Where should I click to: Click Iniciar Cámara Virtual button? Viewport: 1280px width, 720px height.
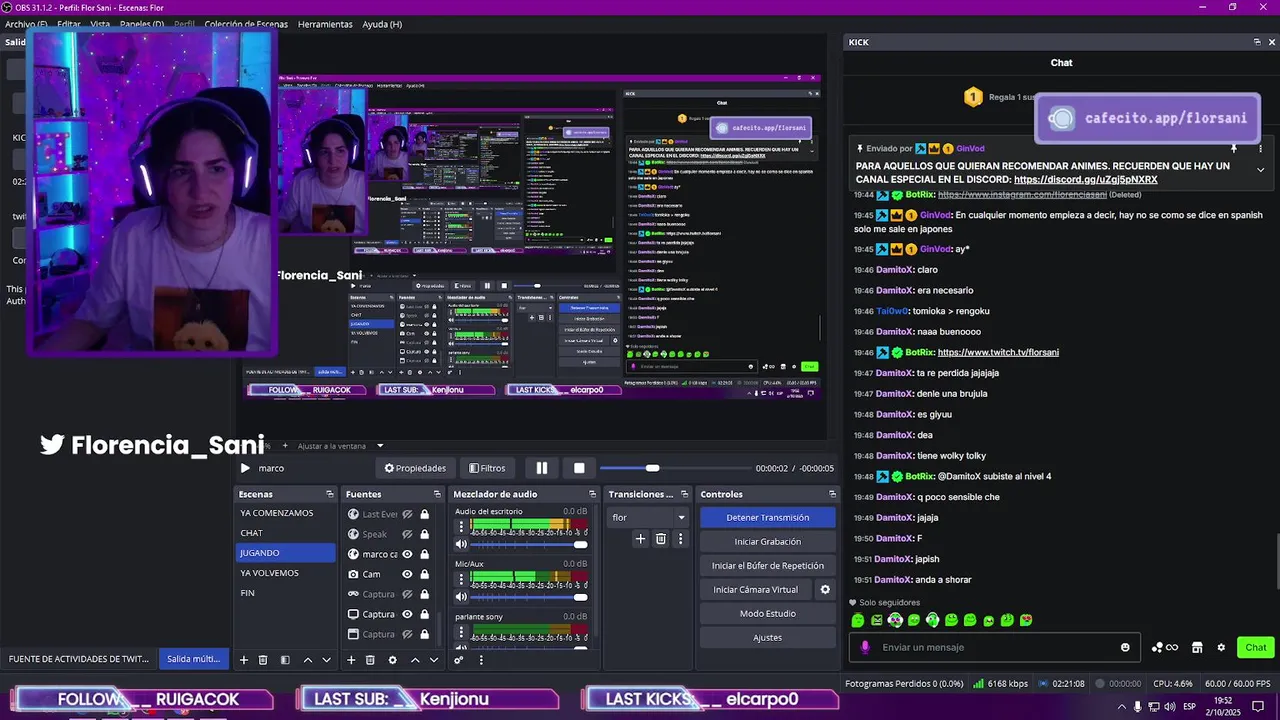[x=756, y=589]
